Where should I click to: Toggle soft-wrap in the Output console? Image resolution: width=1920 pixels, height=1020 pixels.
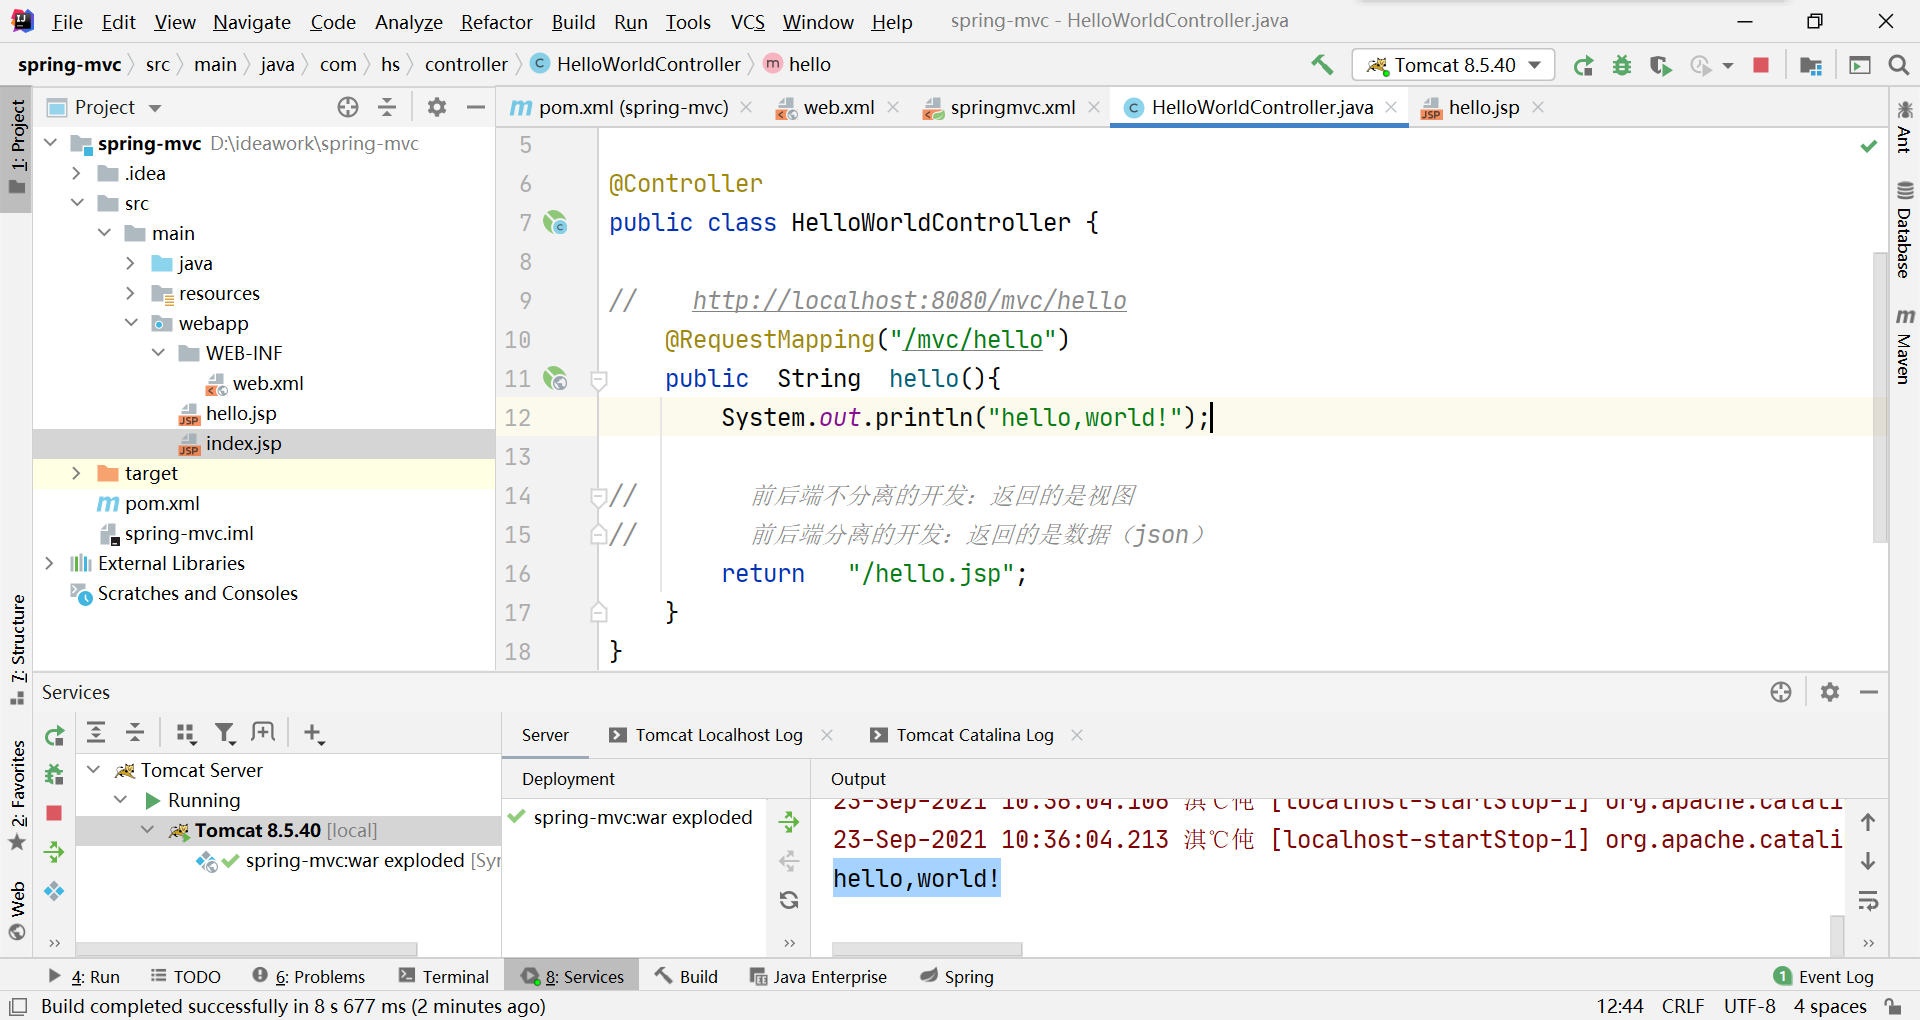click(1868, 900)
